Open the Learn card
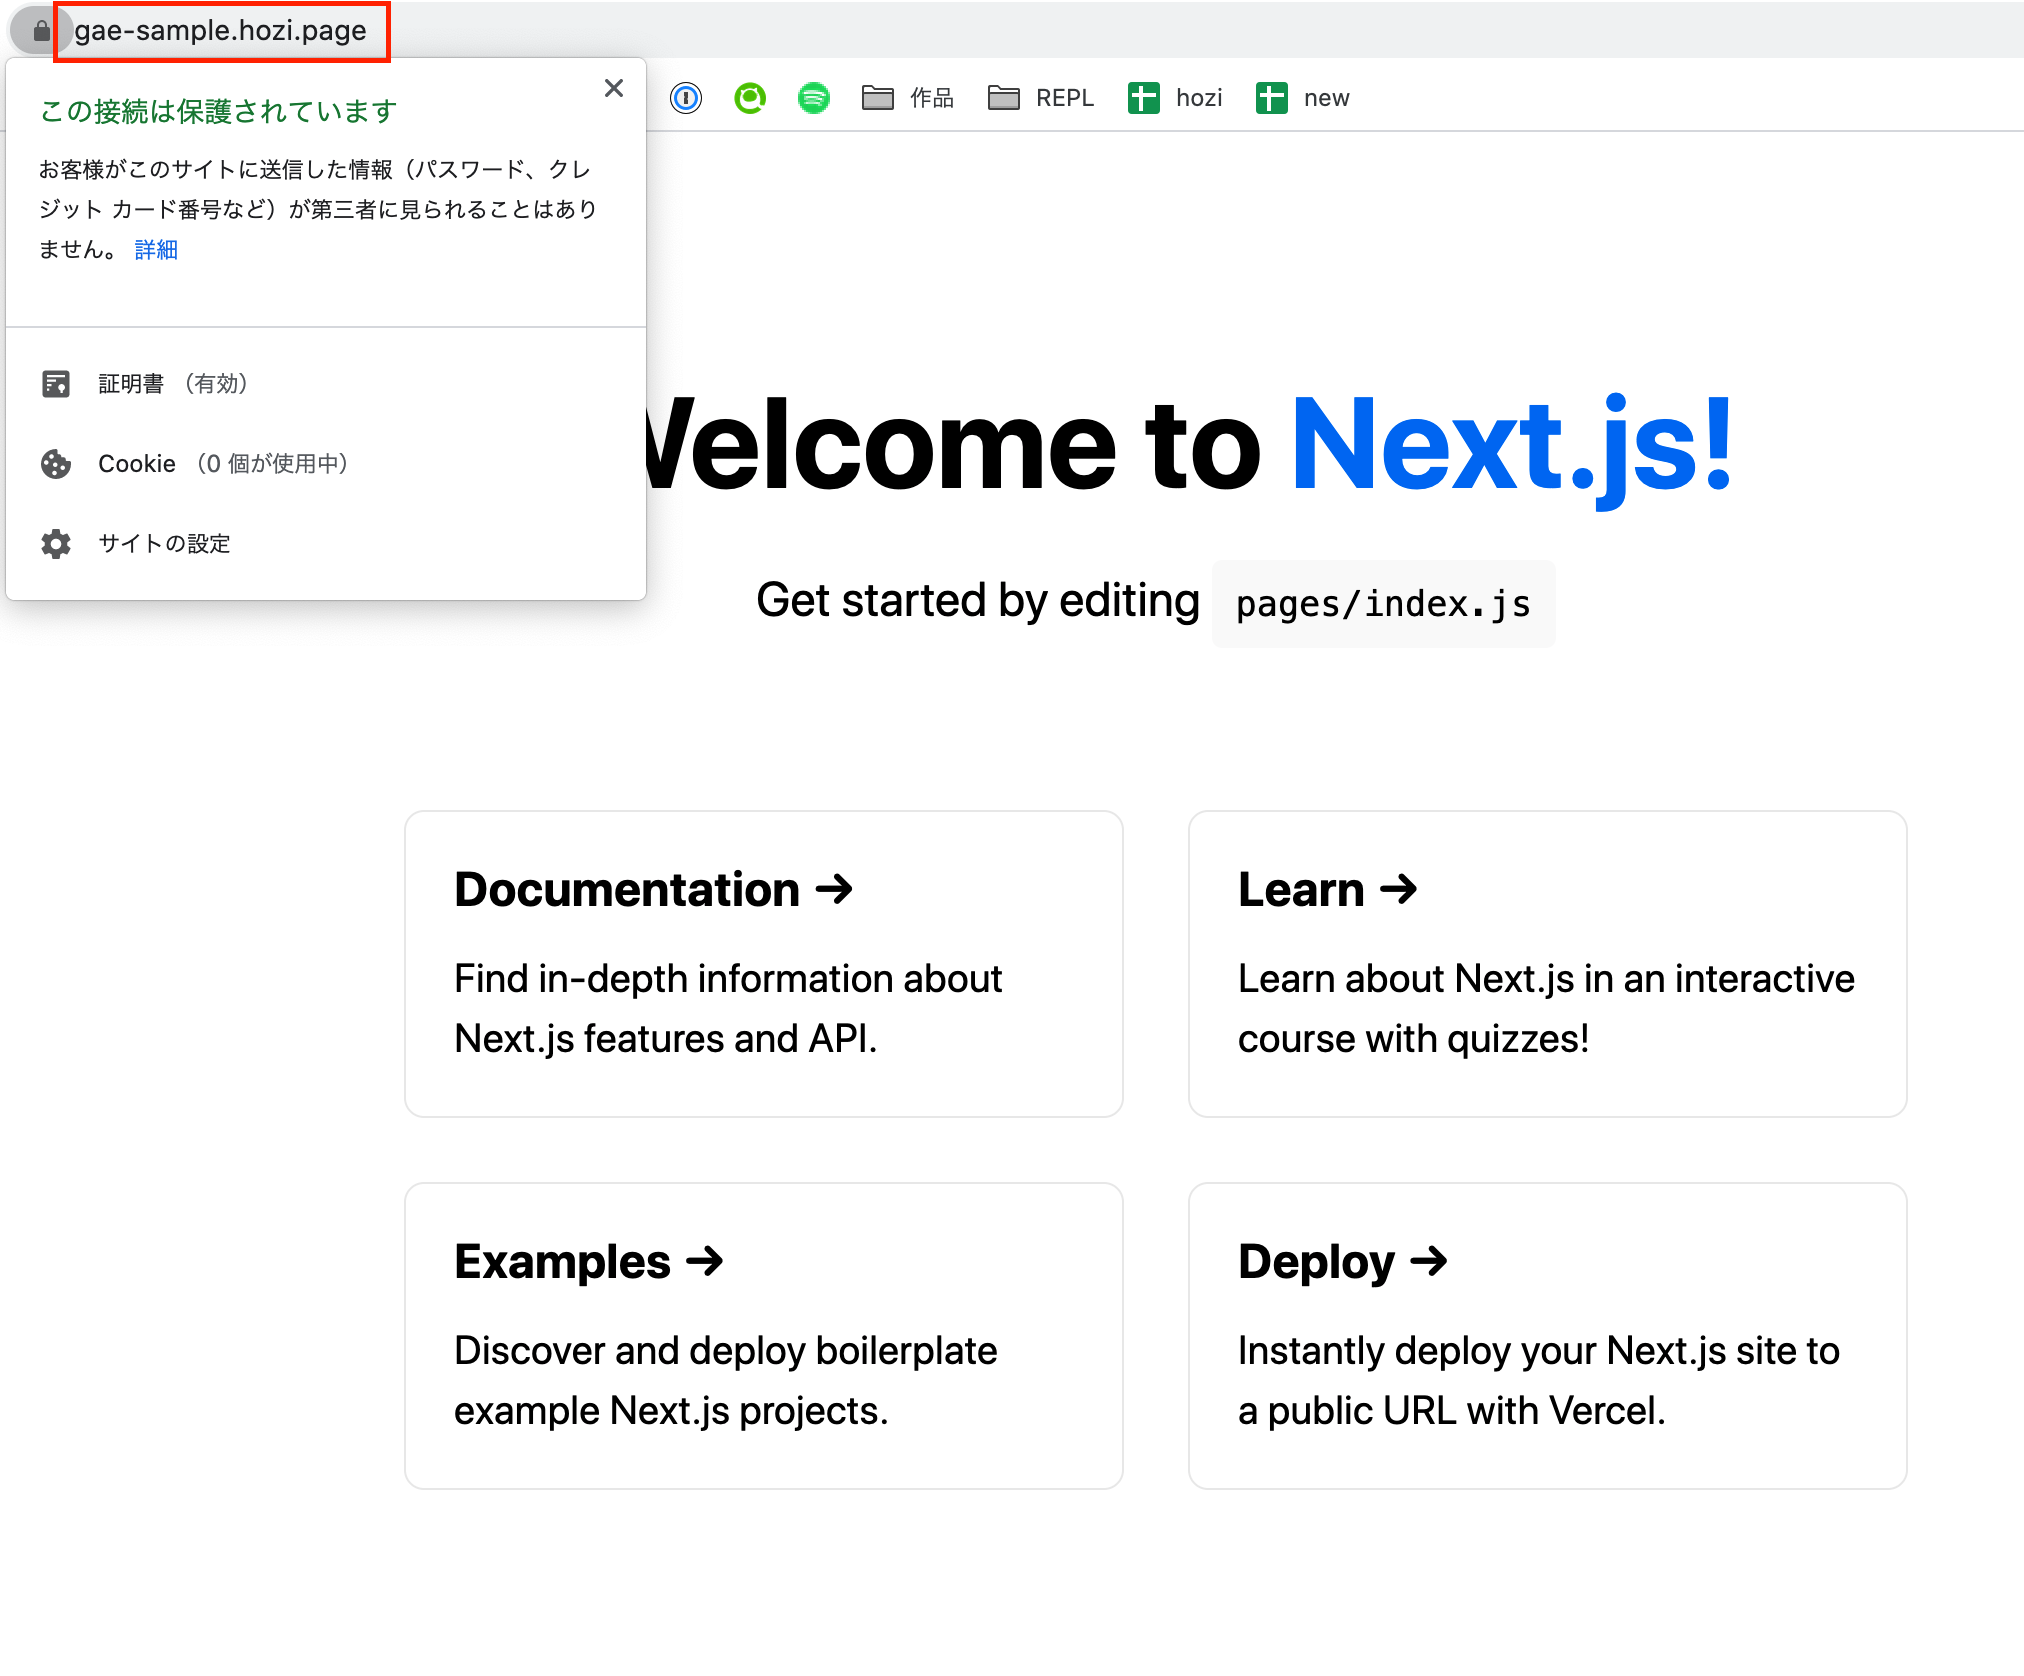 [x=1547, y=963]
